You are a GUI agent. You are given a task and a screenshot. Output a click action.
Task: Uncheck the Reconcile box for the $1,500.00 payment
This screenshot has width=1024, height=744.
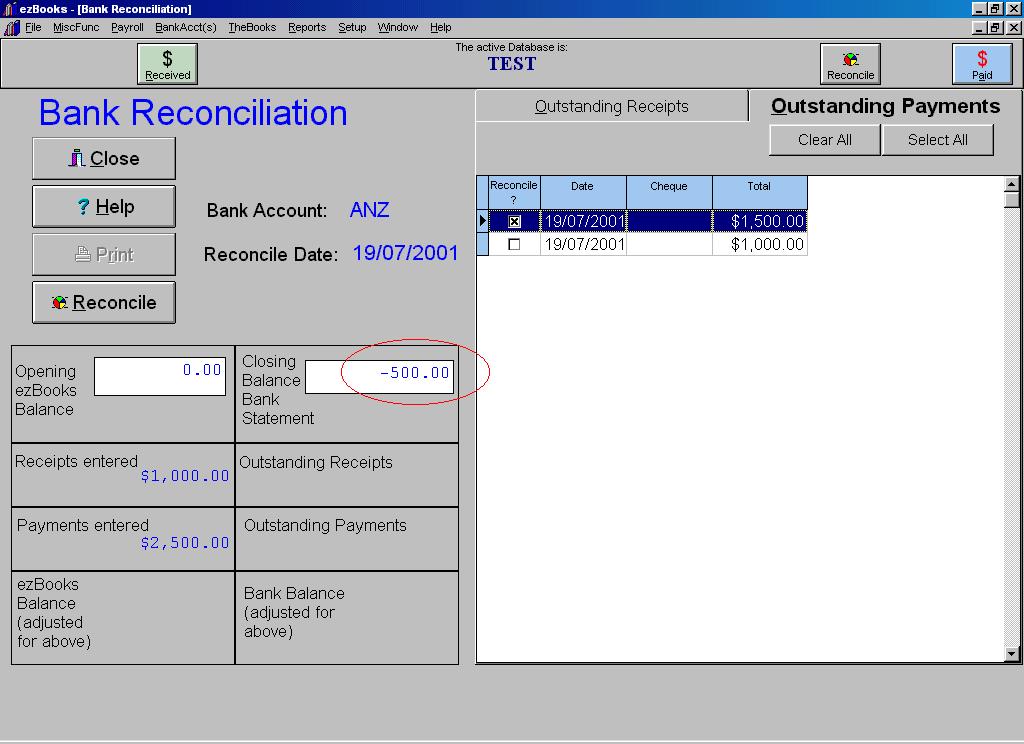[514, 221]
